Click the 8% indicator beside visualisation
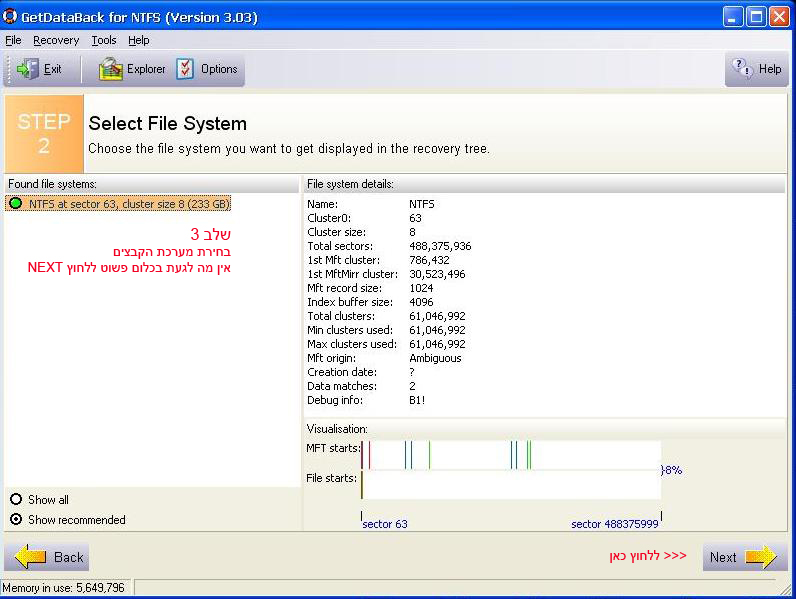Image resolution: width=796 pixels, height=599 pixels. (x=672, y=470)
